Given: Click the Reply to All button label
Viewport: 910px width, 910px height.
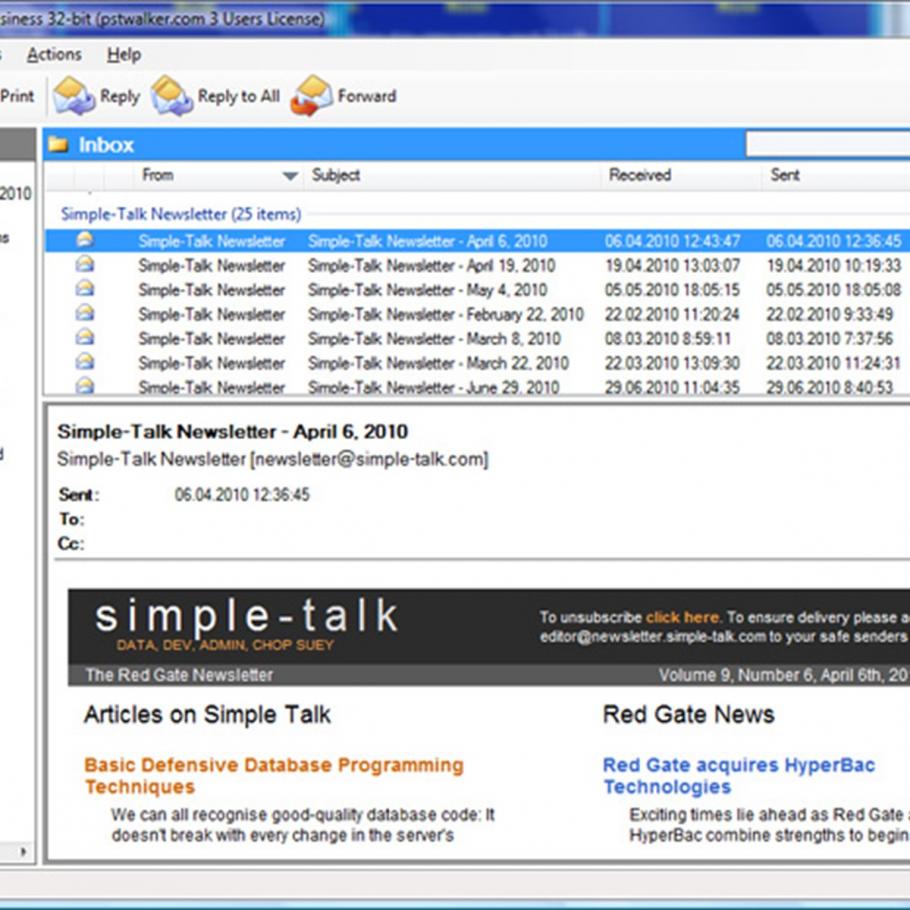Looking at the screenshot, I should pyautogui.click(x=239, y=96).
